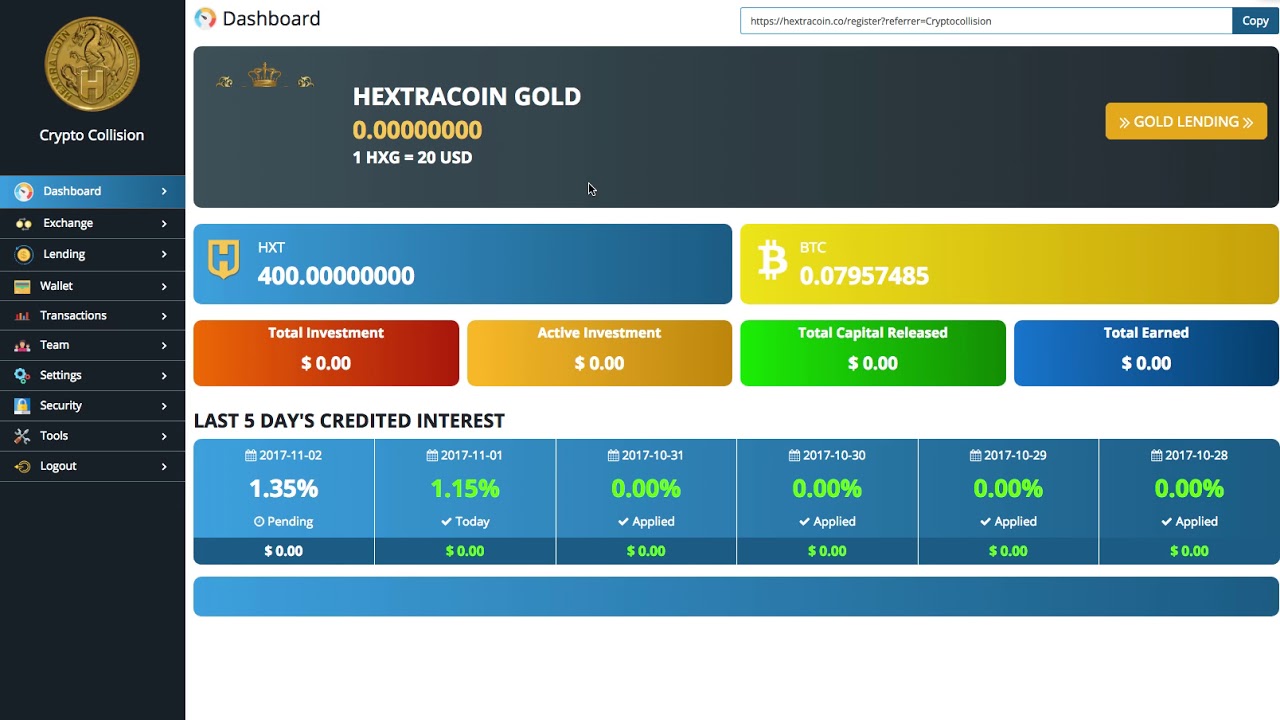
Task: Click the Hextracoin Gold 0.00000000 balance
Action: pyautogui.click(x=417, y=130)
